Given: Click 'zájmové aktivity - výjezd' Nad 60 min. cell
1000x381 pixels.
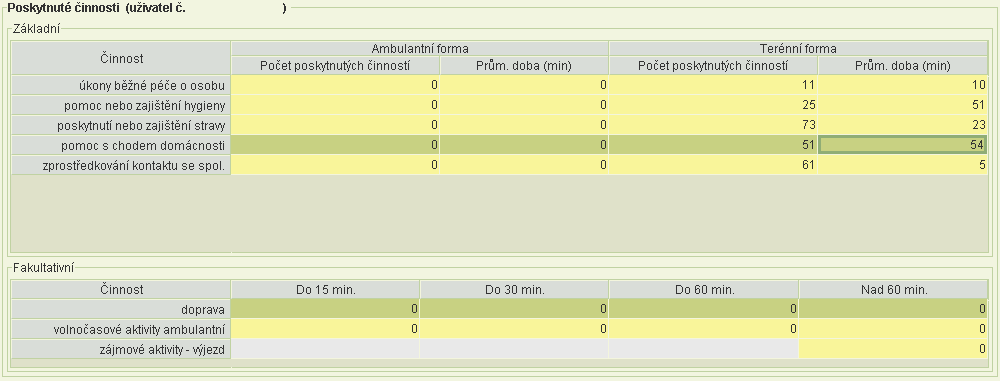Looking at the screenshot, I should [893, 349].
